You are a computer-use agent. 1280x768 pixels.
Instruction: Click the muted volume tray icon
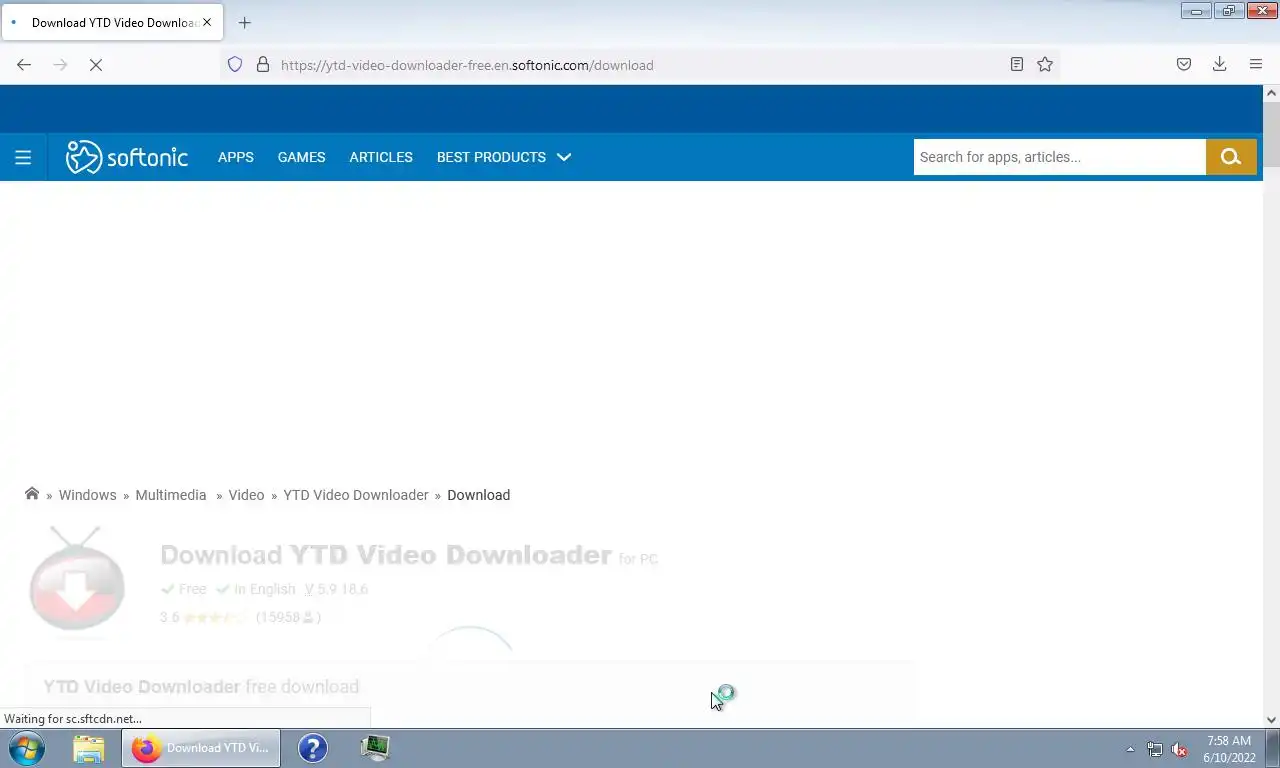[x=1179, y=749]
